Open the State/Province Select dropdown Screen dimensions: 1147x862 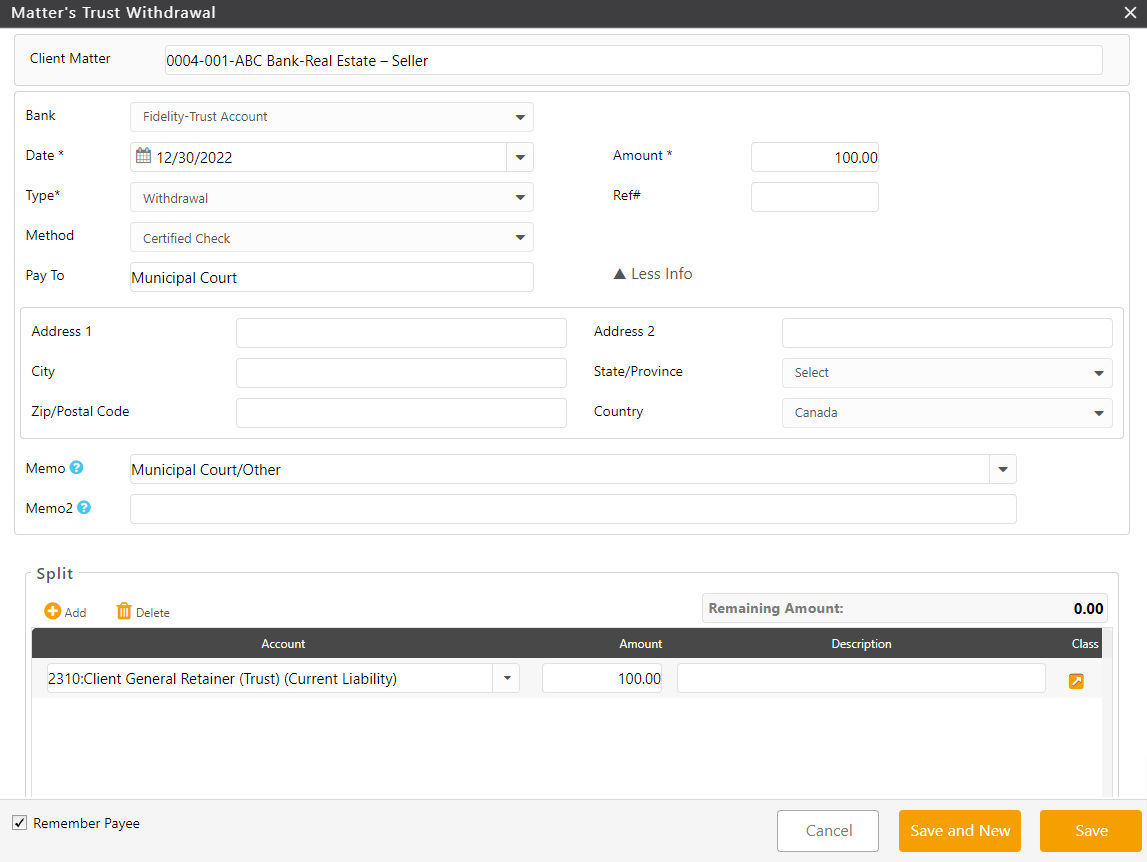click(x=946, y=373)
